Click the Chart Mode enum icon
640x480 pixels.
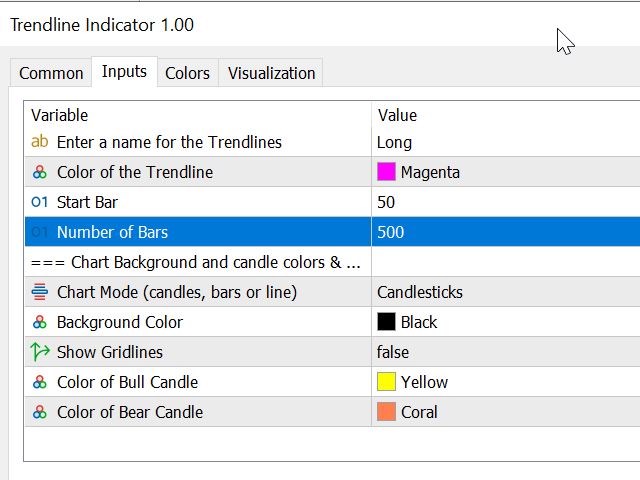(40, 292)
